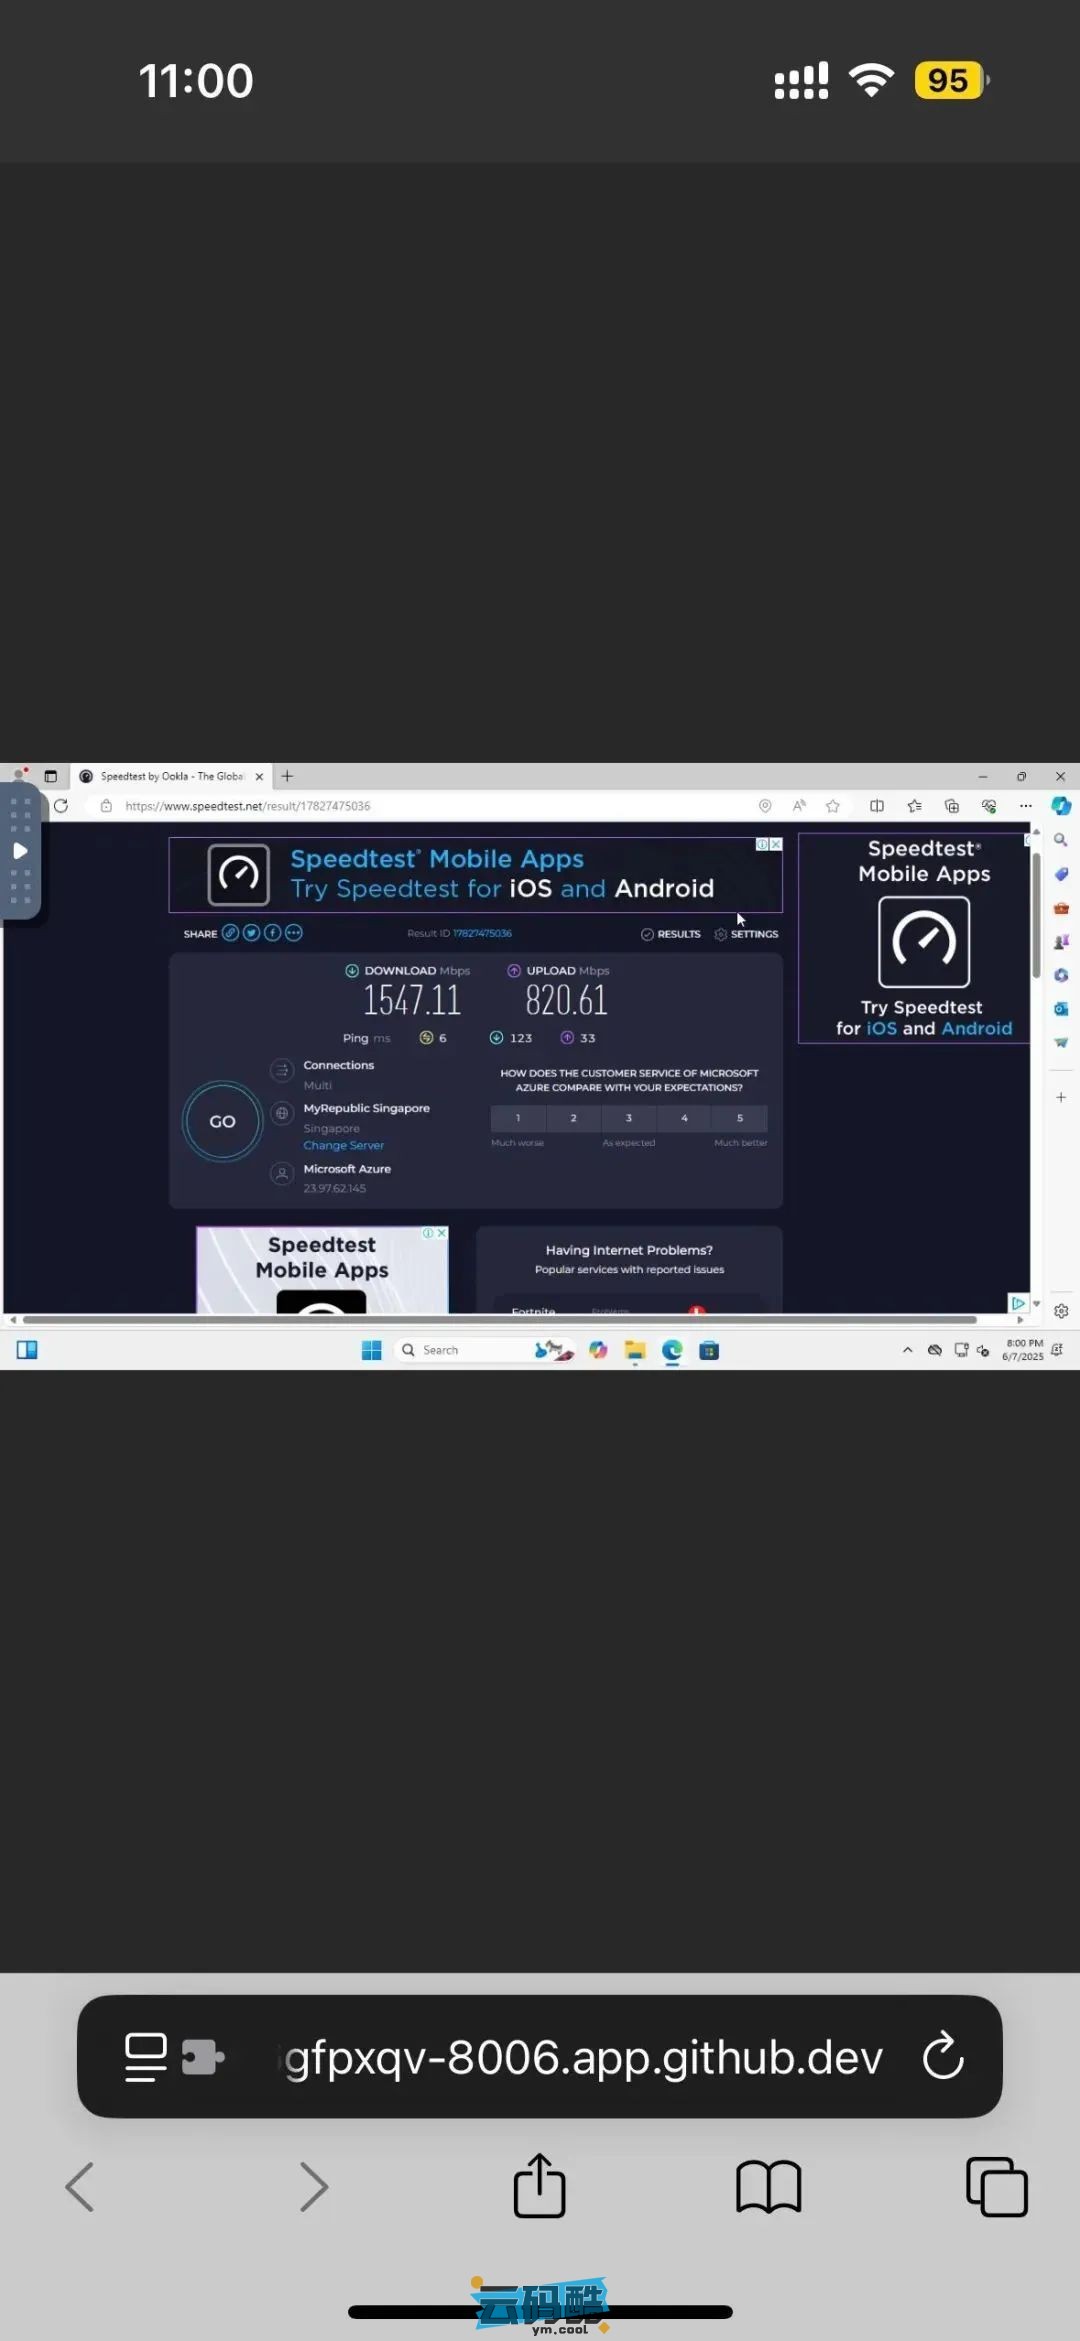1080x2341 pixels.
Task: Open Edge settings and more menu
Action: pos(1025,806)
